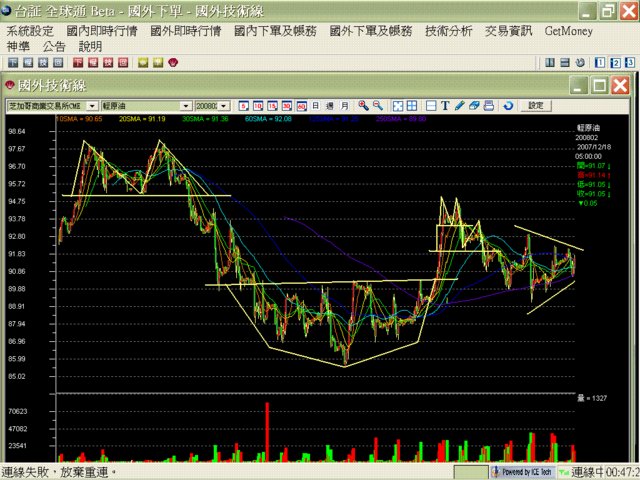Open the 公告 menu
This screenshot has width=640, height=480.
point(54,47)
